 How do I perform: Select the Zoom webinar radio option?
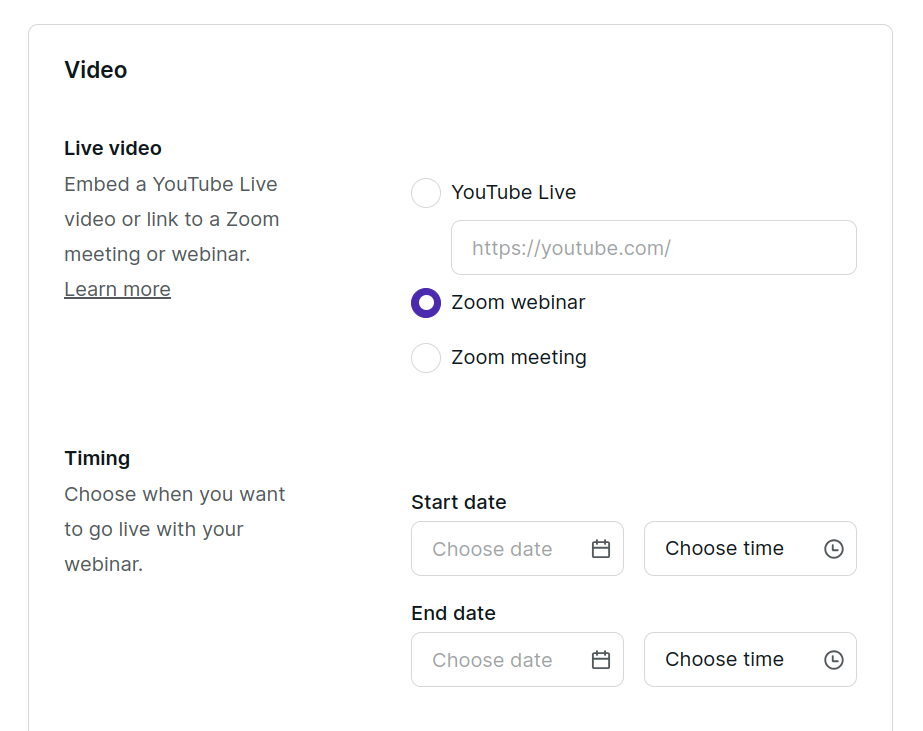pos(426,303)
